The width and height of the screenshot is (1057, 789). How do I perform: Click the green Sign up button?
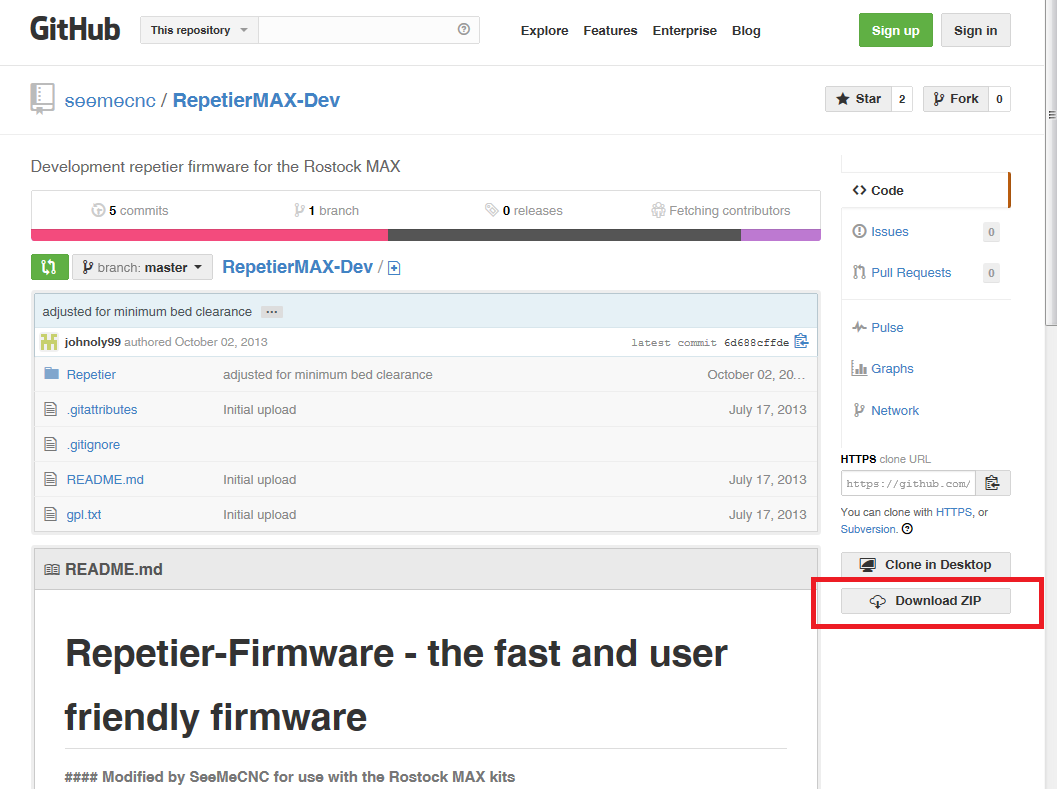pyautogui.click(x=895, y=30)
